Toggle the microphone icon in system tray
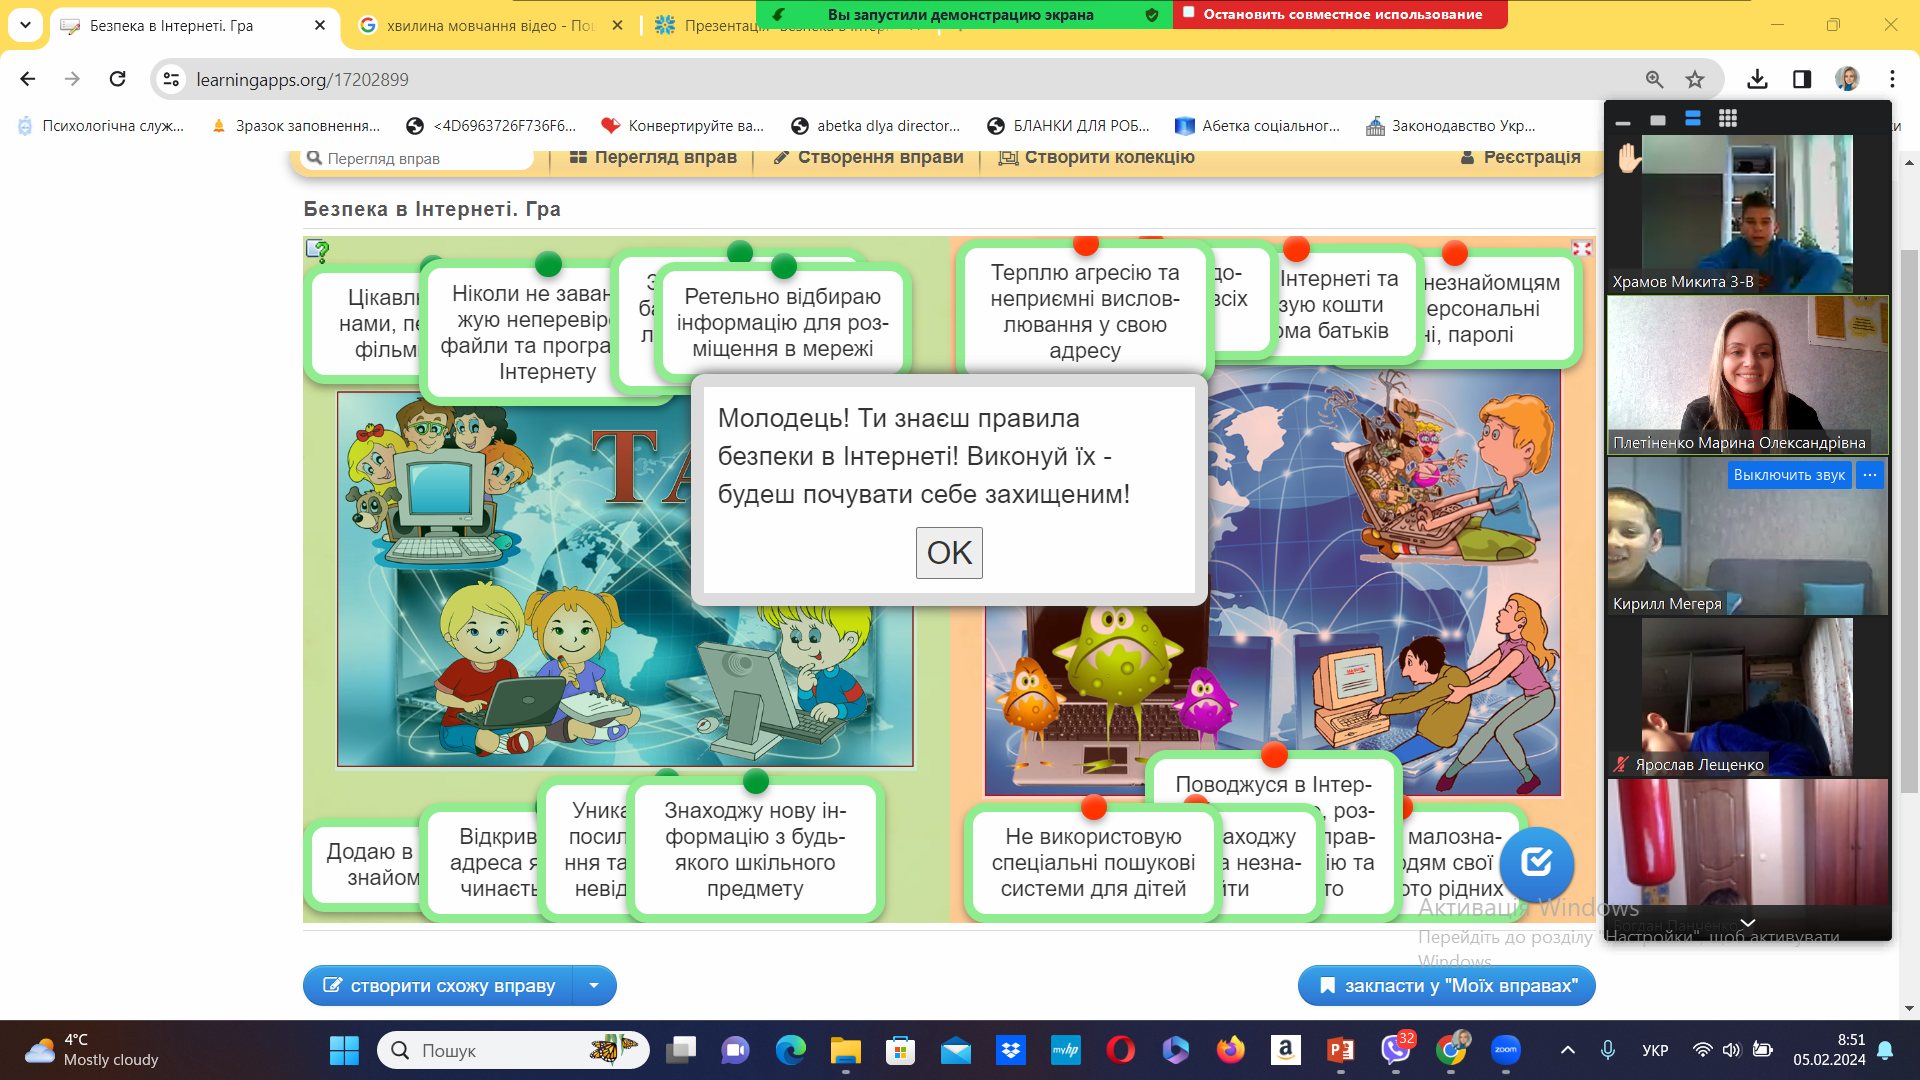Image resolution: width=1920 pixels, height=1080 pixels. click(x=1607, y=1050)
